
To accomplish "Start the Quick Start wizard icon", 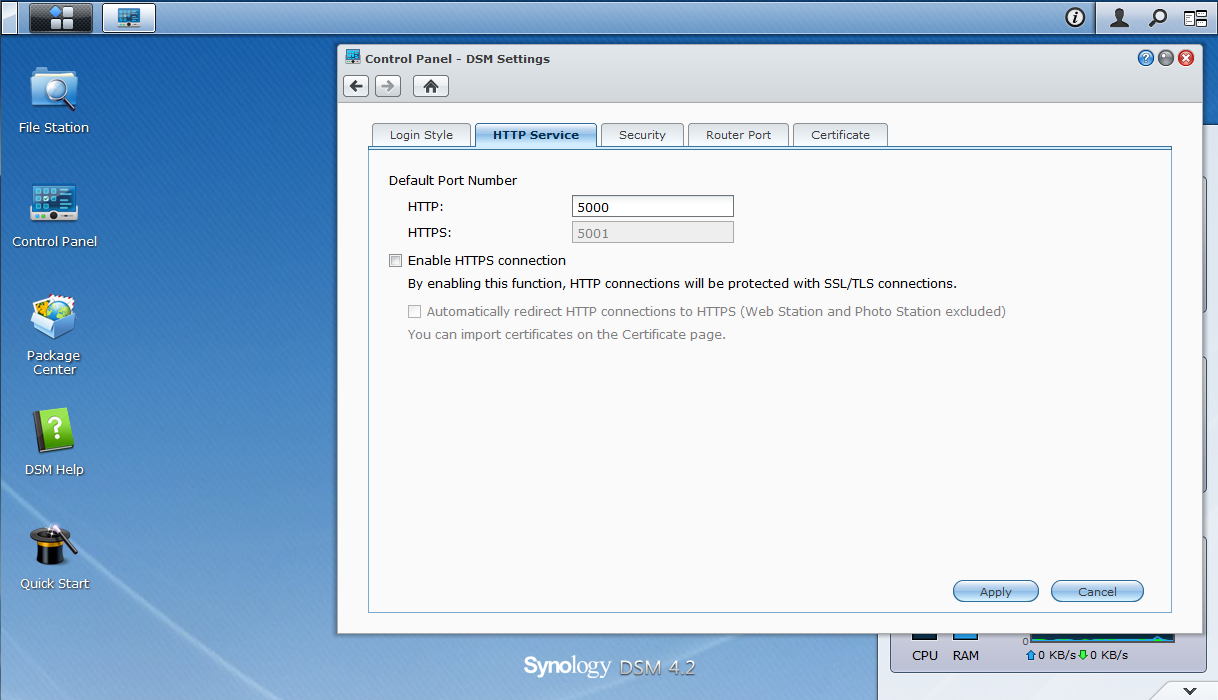I will (x=54, y=556).
